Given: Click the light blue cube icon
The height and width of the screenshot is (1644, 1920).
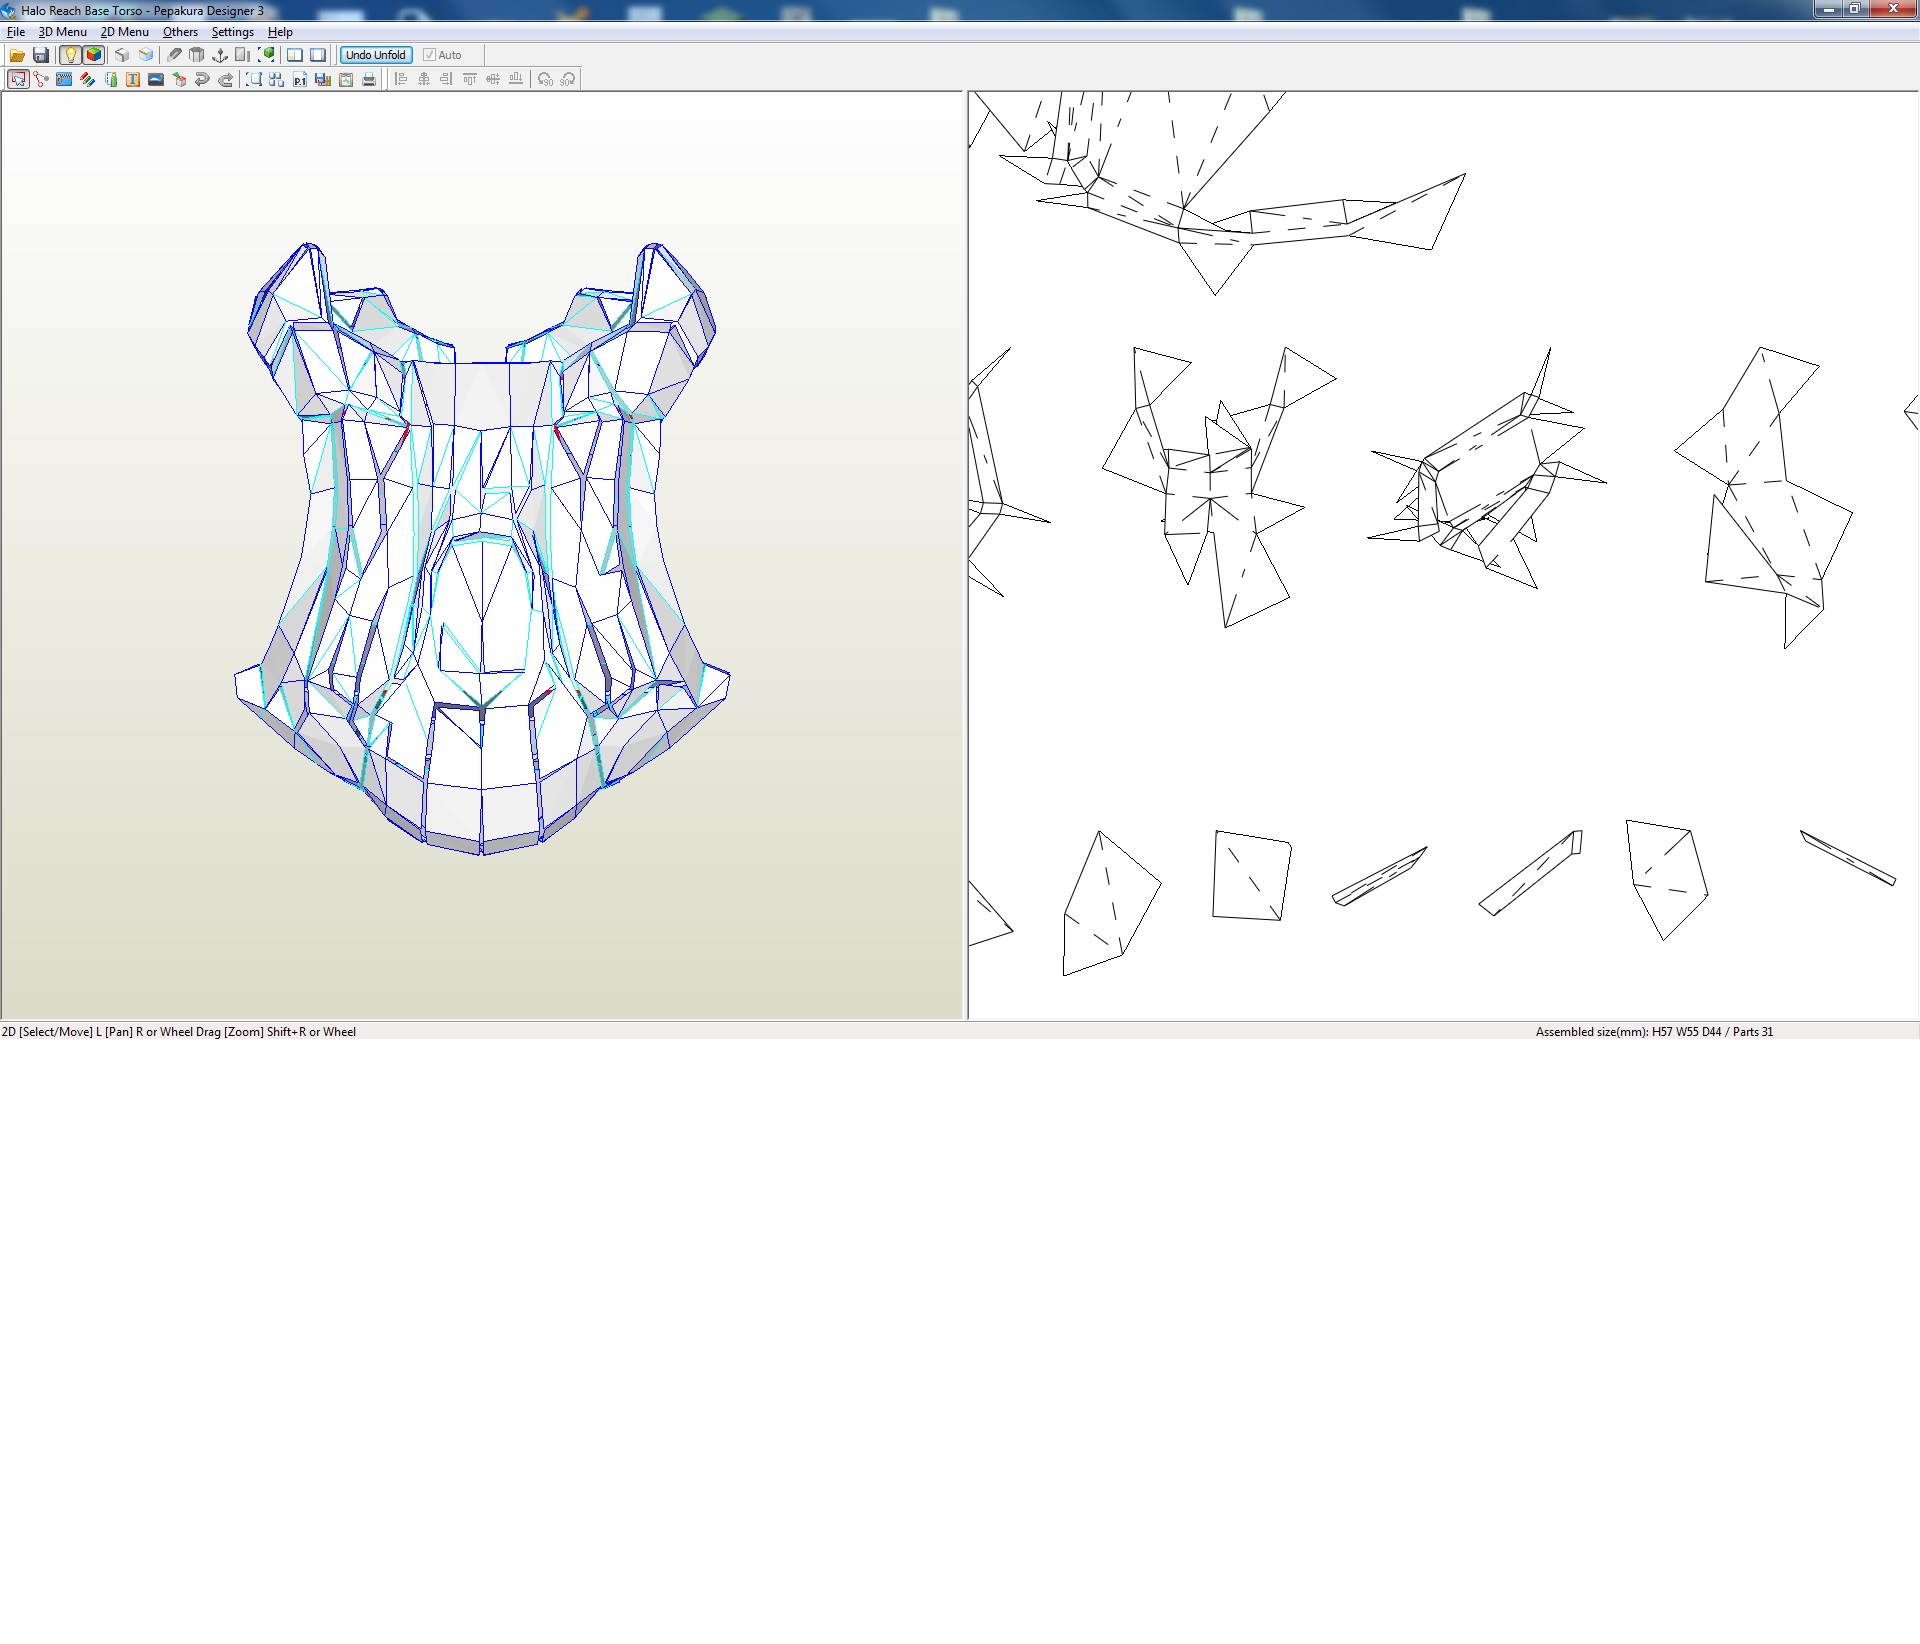Looking at the screenshot, I should tap(146, 55).
